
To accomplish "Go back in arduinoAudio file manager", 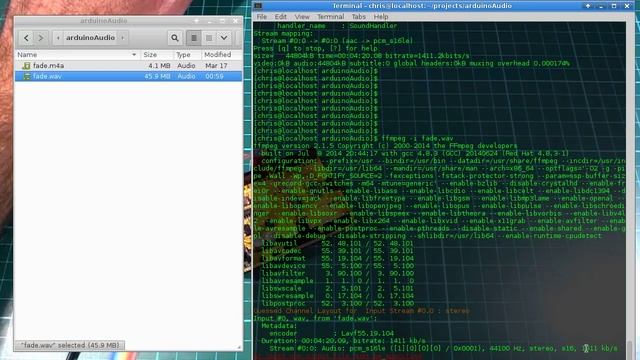I will click(26, 38).
